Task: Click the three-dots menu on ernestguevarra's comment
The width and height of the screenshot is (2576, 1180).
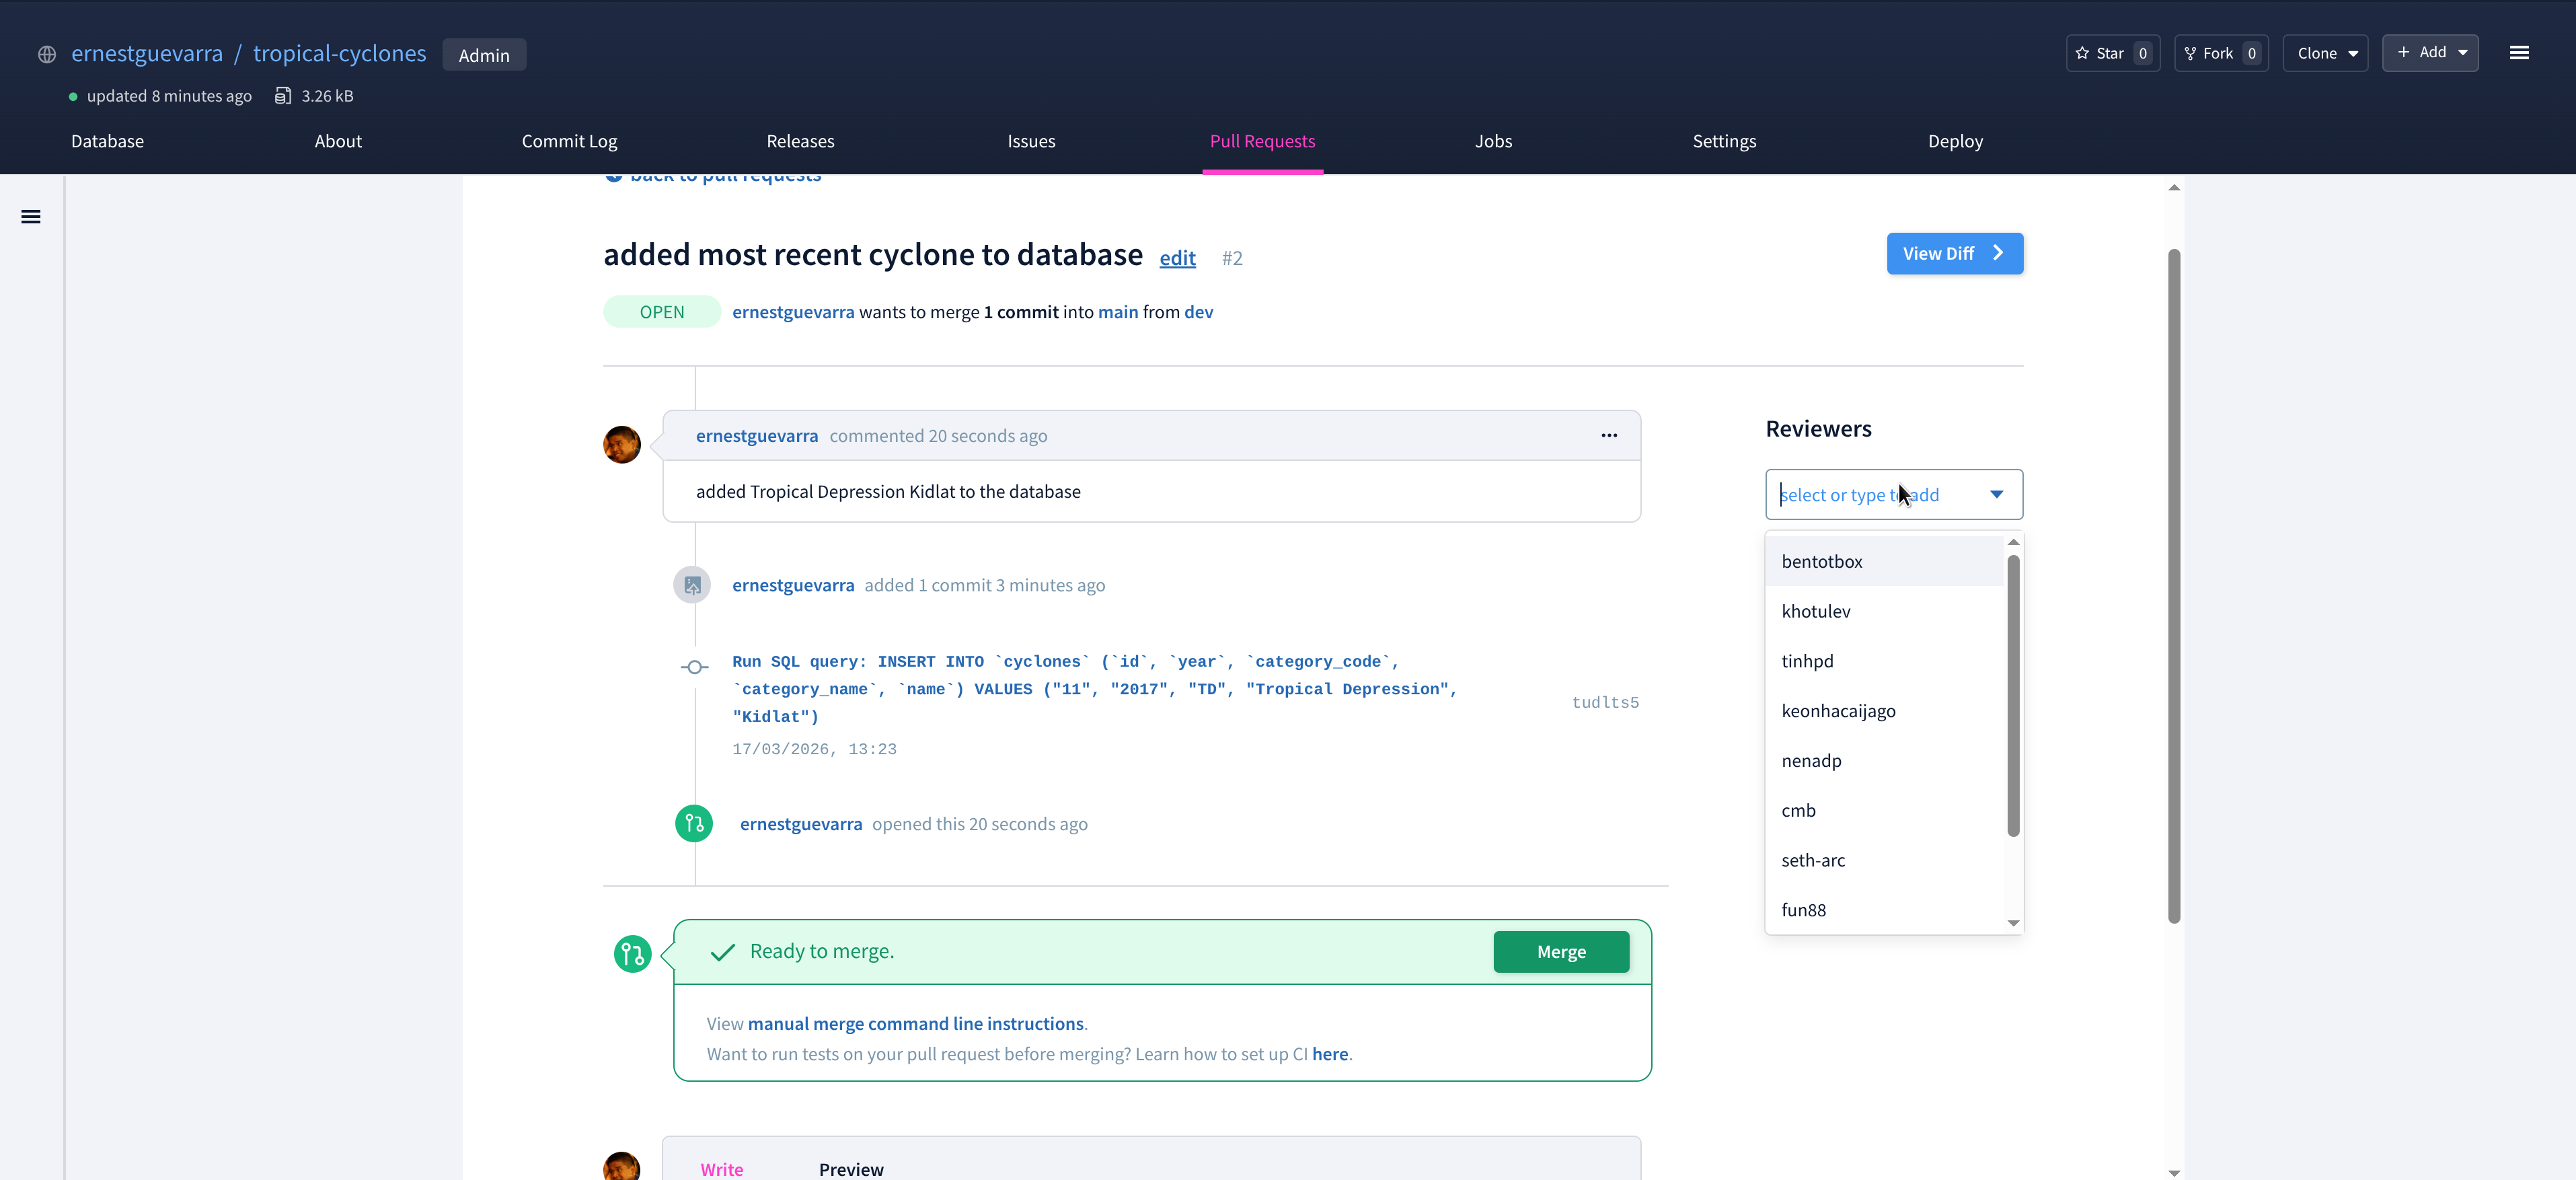Action: (x=1609, y=435)
